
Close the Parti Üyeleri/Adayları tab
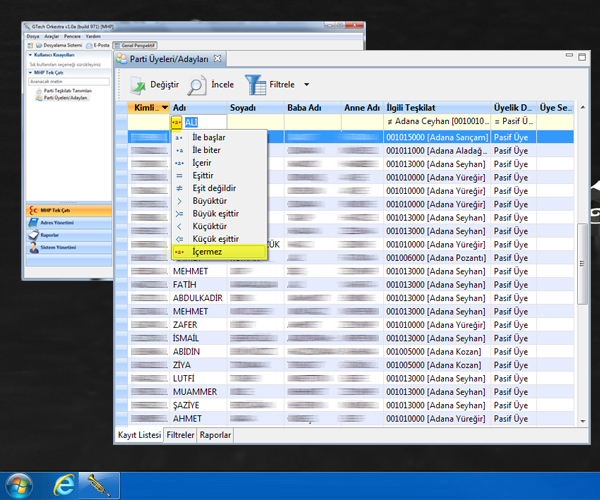[217, 59]
